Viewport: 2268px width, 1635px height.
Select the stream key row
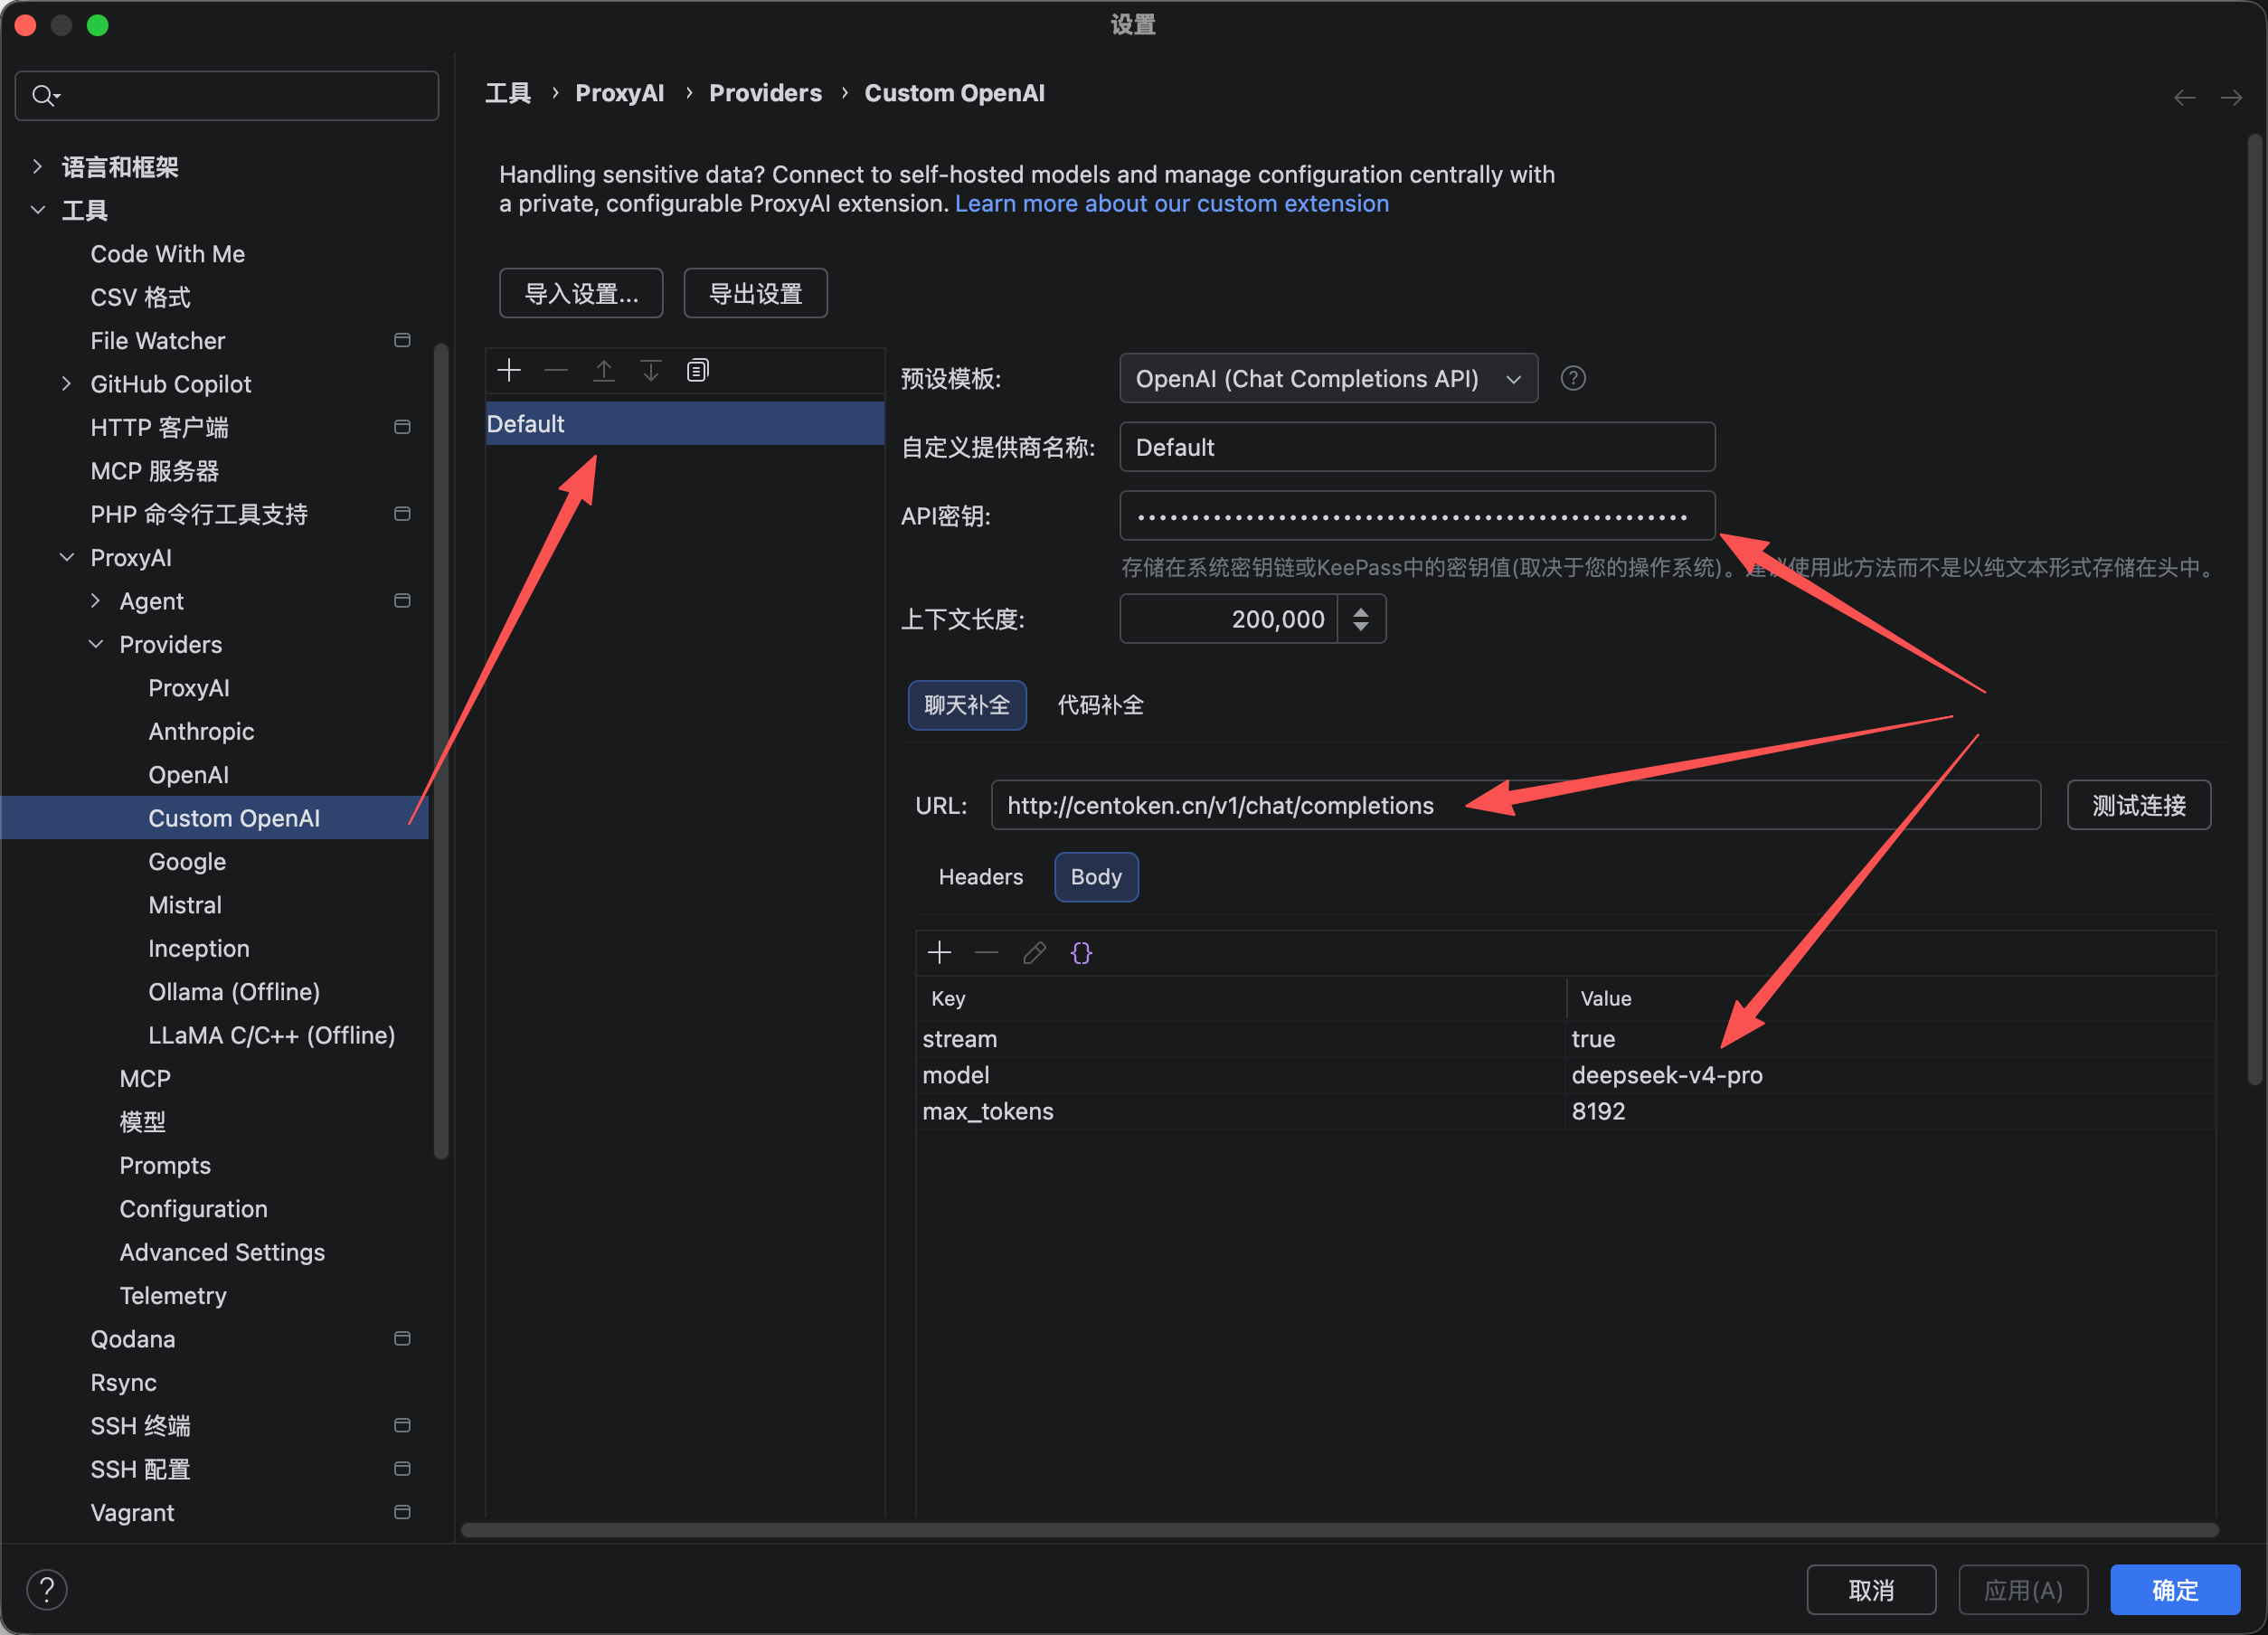coord(1240,1039)
